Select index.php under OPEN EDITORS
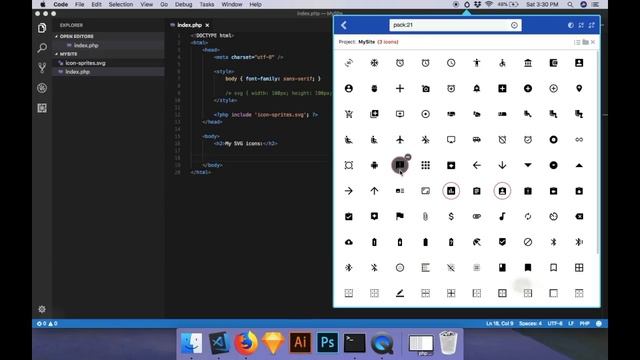The image size is (640, 360). tap(86, 45)
